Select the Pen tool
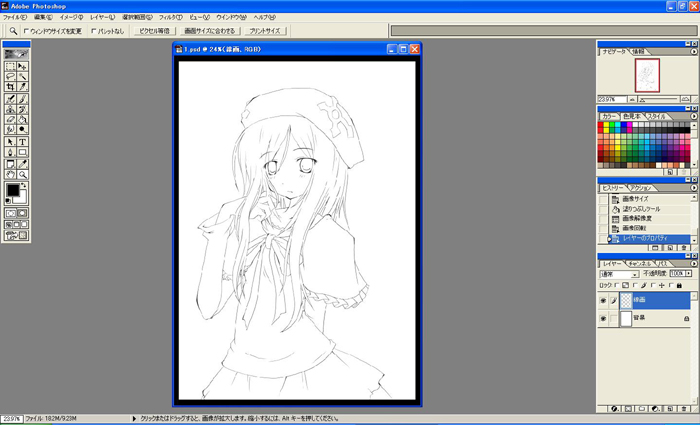Screen dimensions: 700x425 click(10, 152)
